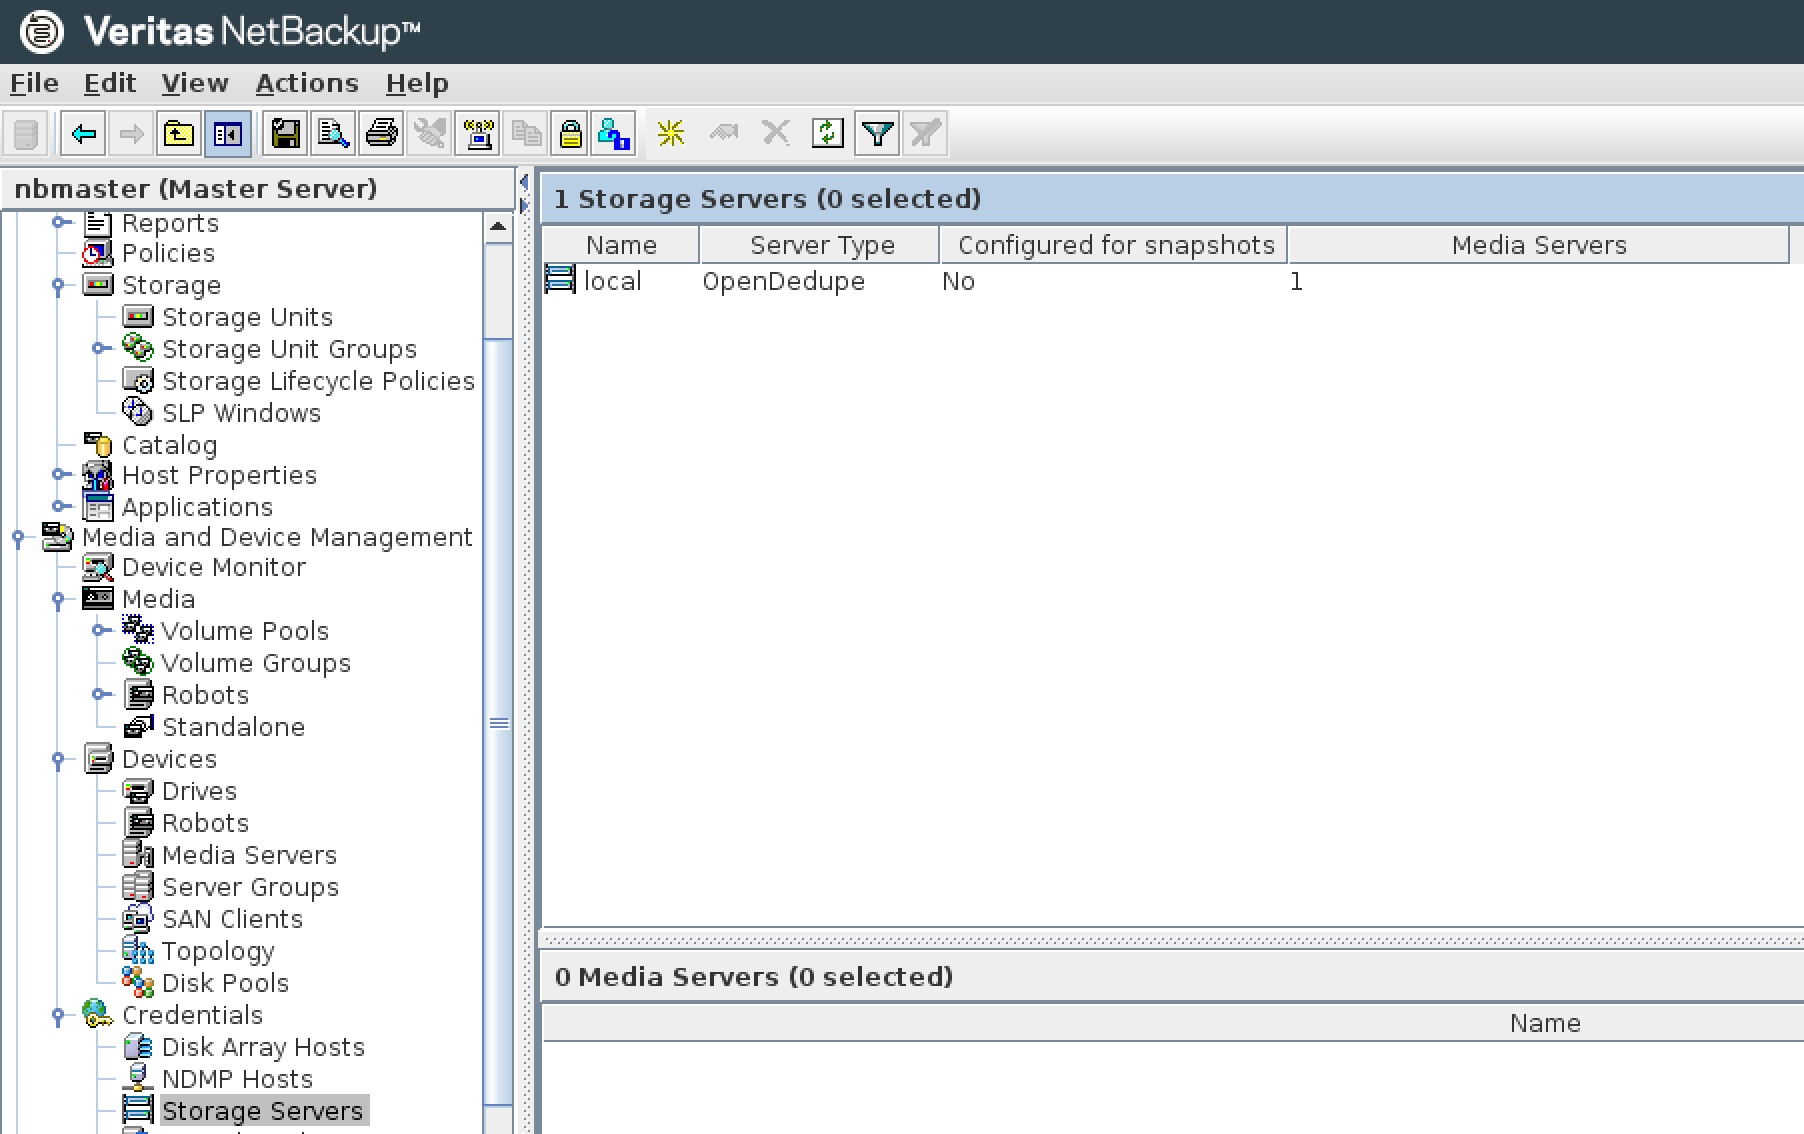Open the Catalog node

point(169,445)
